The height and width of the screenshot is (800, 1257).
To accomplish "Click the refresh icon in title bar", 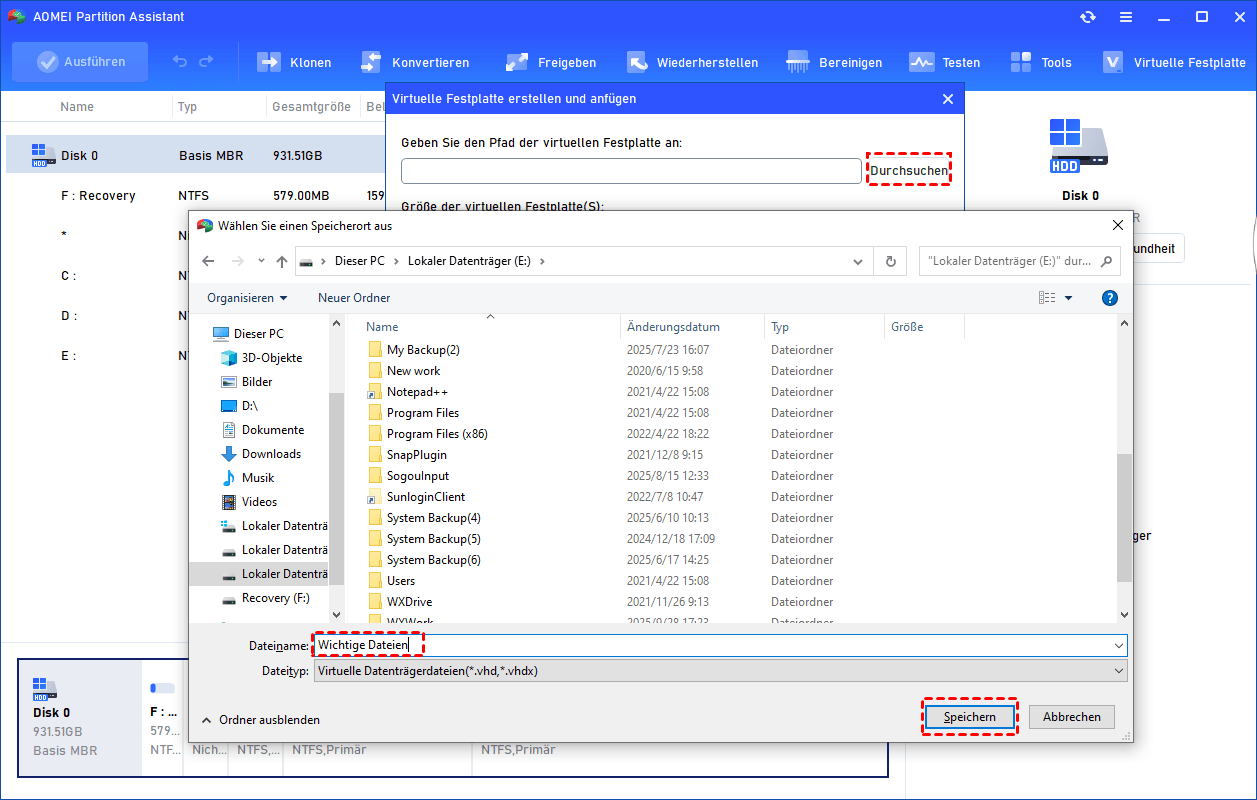I will 1088,17.
